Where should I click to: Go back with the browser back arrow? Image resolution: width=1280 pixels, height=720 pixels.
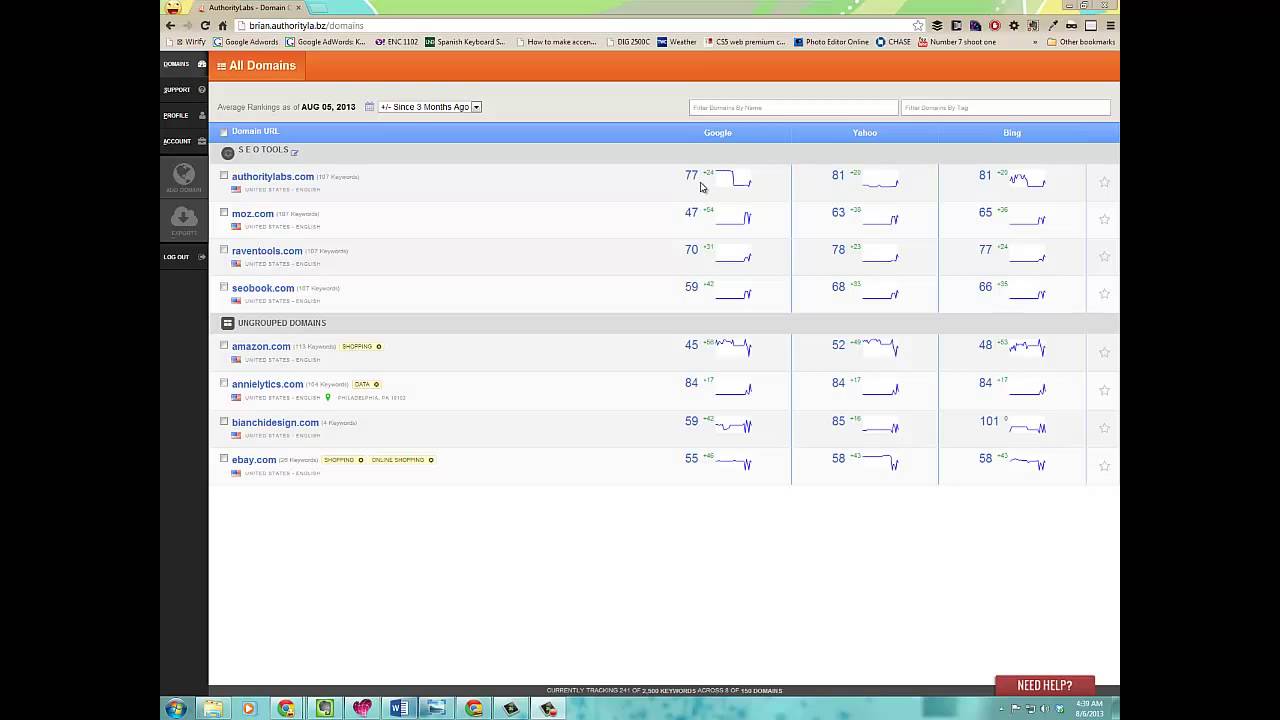pyautogui.click(x=170, y=25)
